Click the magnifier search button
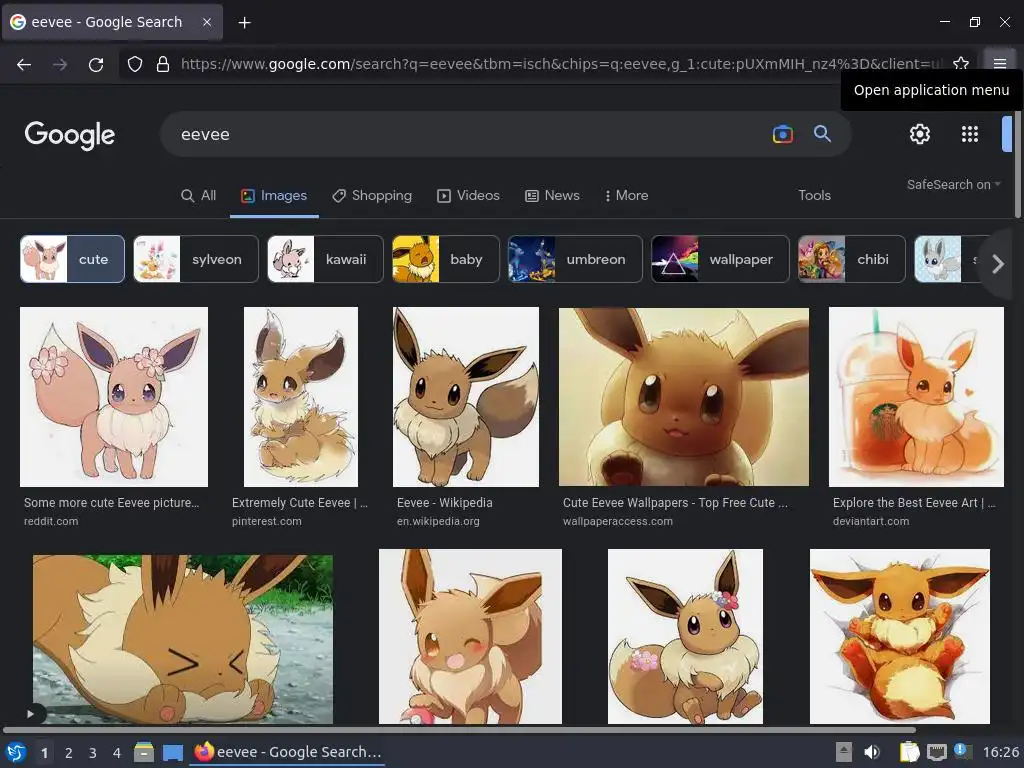The height and width of the screenshot is (768, 1024). pyautogui.click(x=822, y=134)
